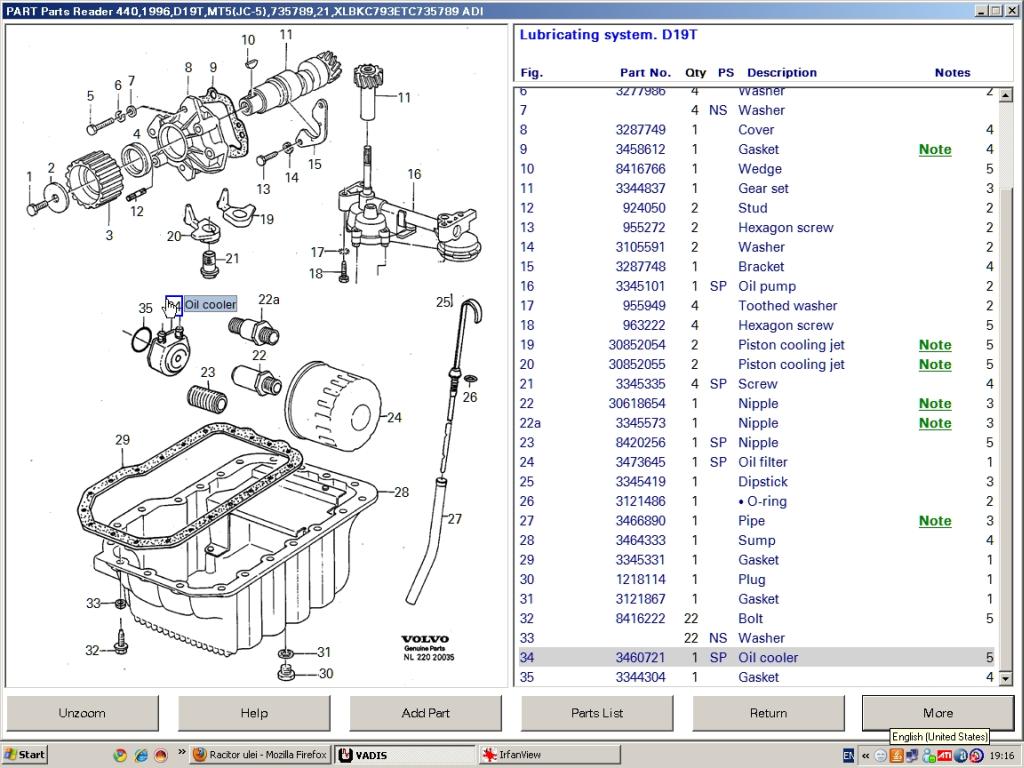Click the Description column header
The width and height of the screenshot is (1024, 768).
click(x=782, y=72)
